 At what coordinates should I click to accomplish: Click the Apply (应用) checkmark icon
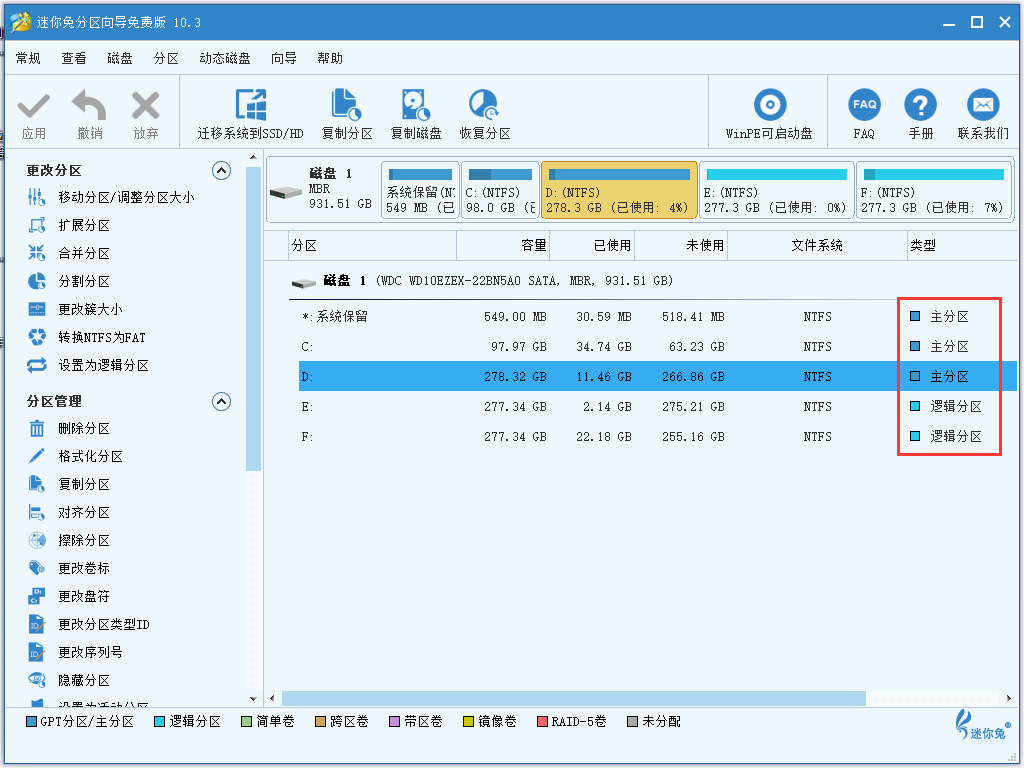point(33,106)
